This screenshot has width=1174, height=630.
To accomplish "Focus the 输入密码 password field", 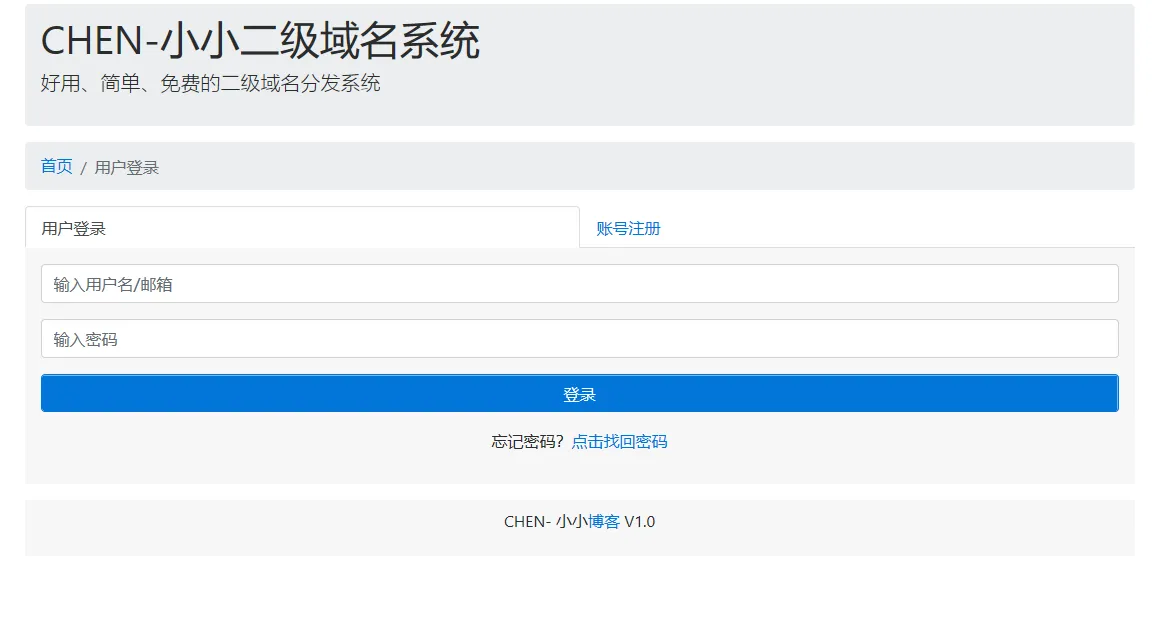I will (x=579, y=338).
